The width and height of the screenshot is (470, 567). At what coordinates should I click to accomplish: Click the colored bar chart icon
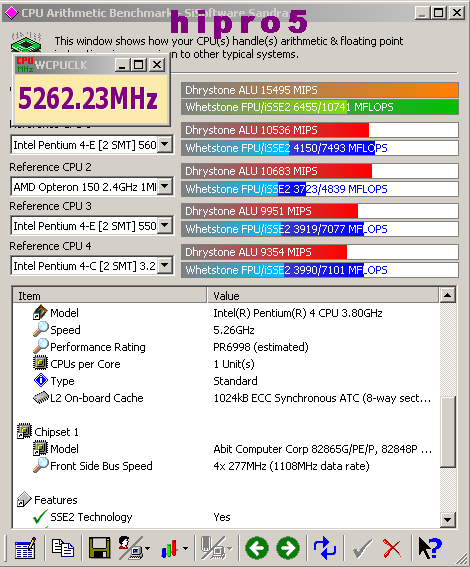169,549
